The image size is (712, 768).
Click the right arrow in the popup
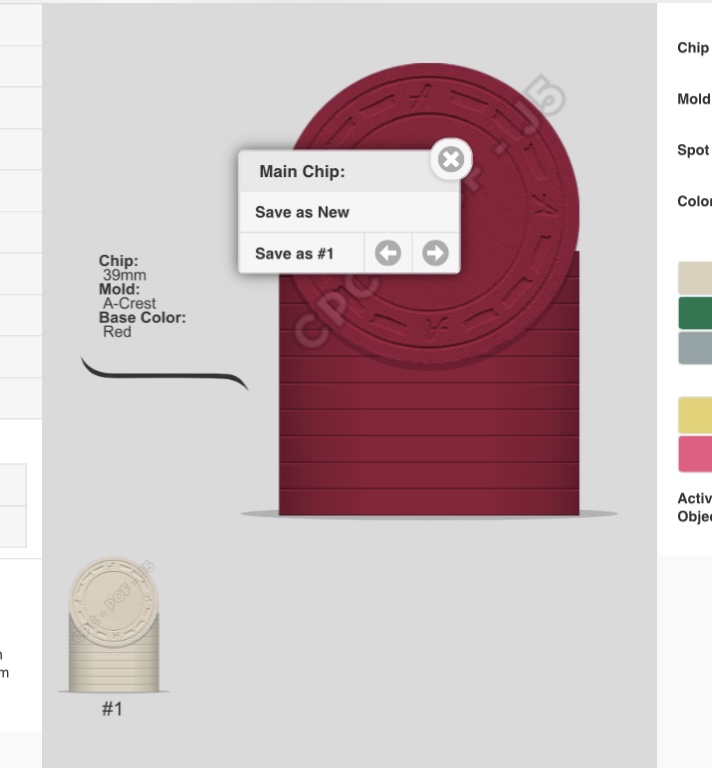[435, 253]
